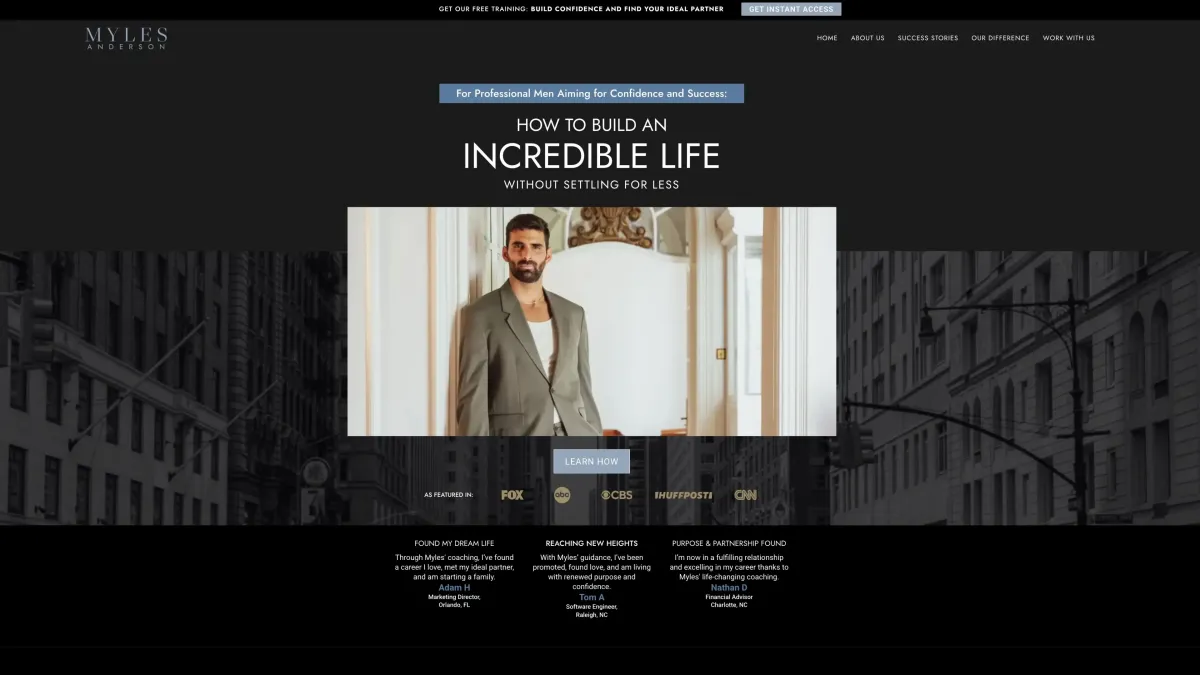Click the Myles Anderson logo

[126, 39]
